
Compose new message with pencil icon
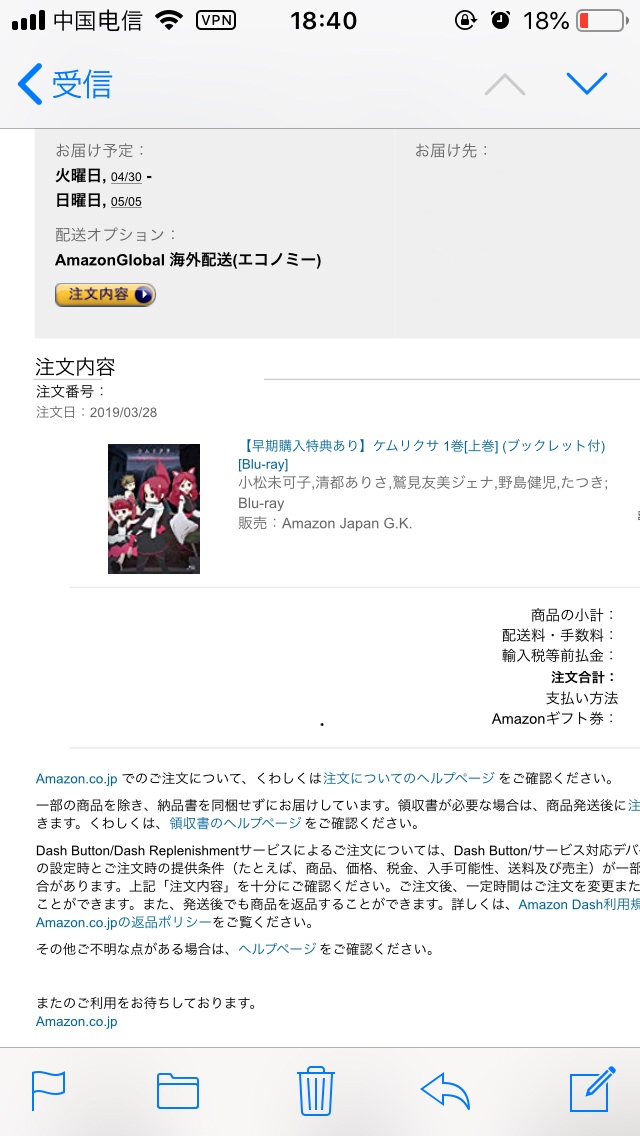tap(592, 1089)
